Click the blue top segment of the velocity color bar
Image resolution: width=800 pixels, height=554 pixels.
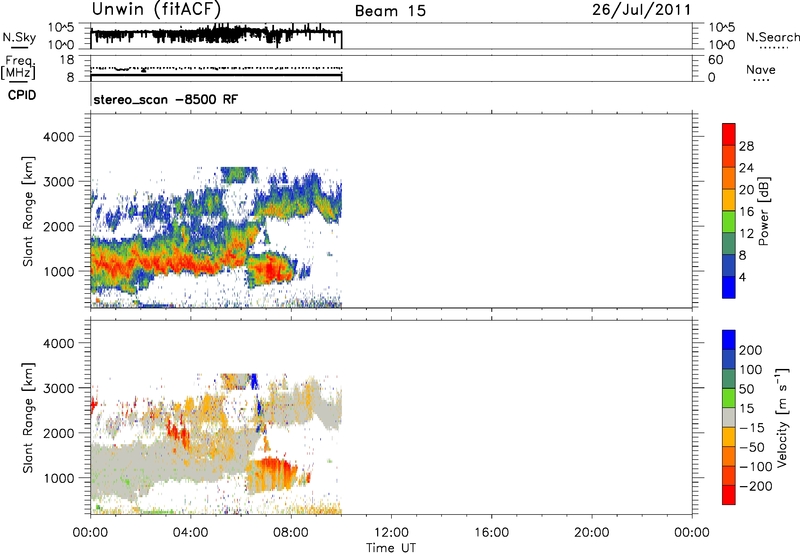pyautogui.click(x=729, y=340)
